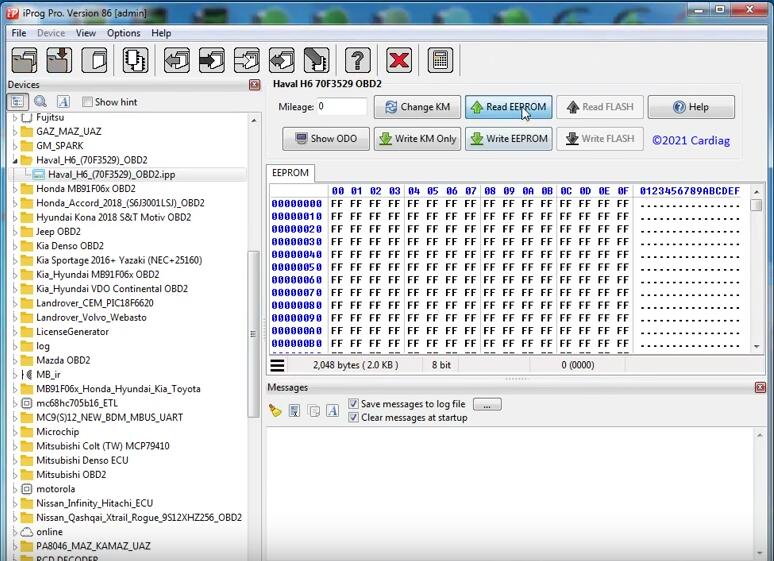Viewport: 774px width, 561px height.
Task: Click log file browse '...' button
Action: [x=487, y=404]
